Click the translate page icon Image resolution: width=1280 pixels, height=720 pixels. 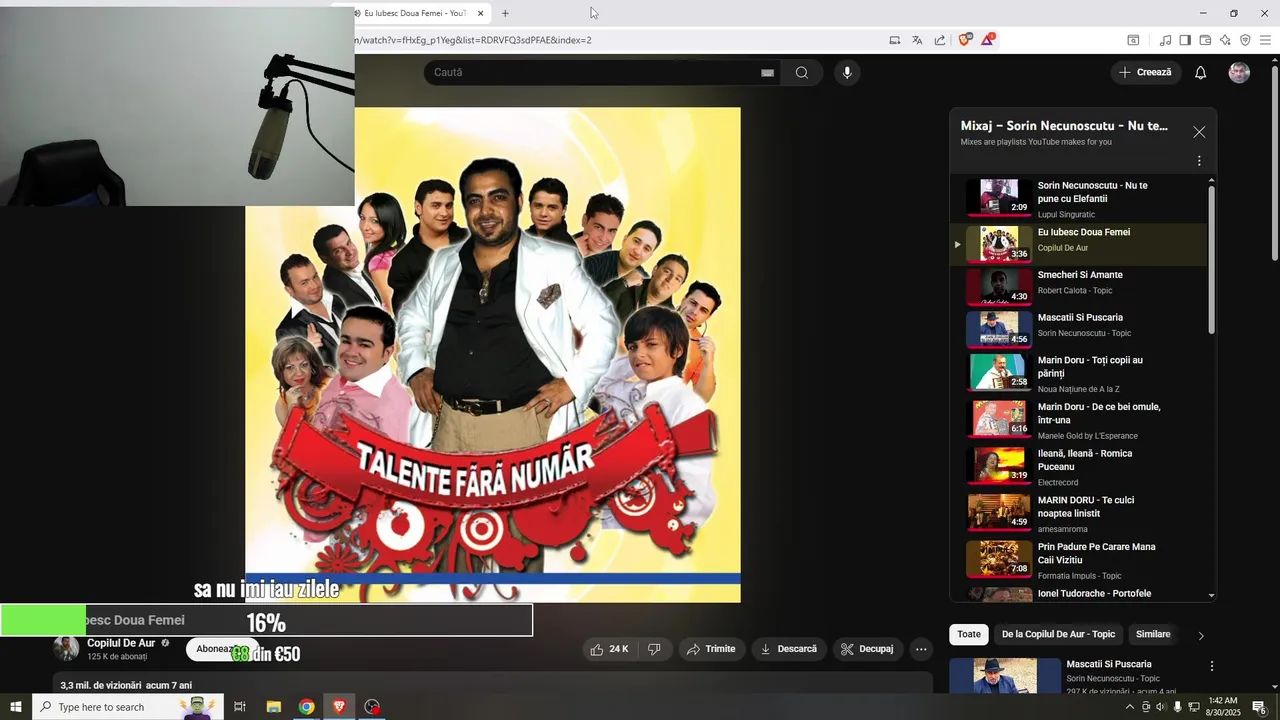click(917, 40)
